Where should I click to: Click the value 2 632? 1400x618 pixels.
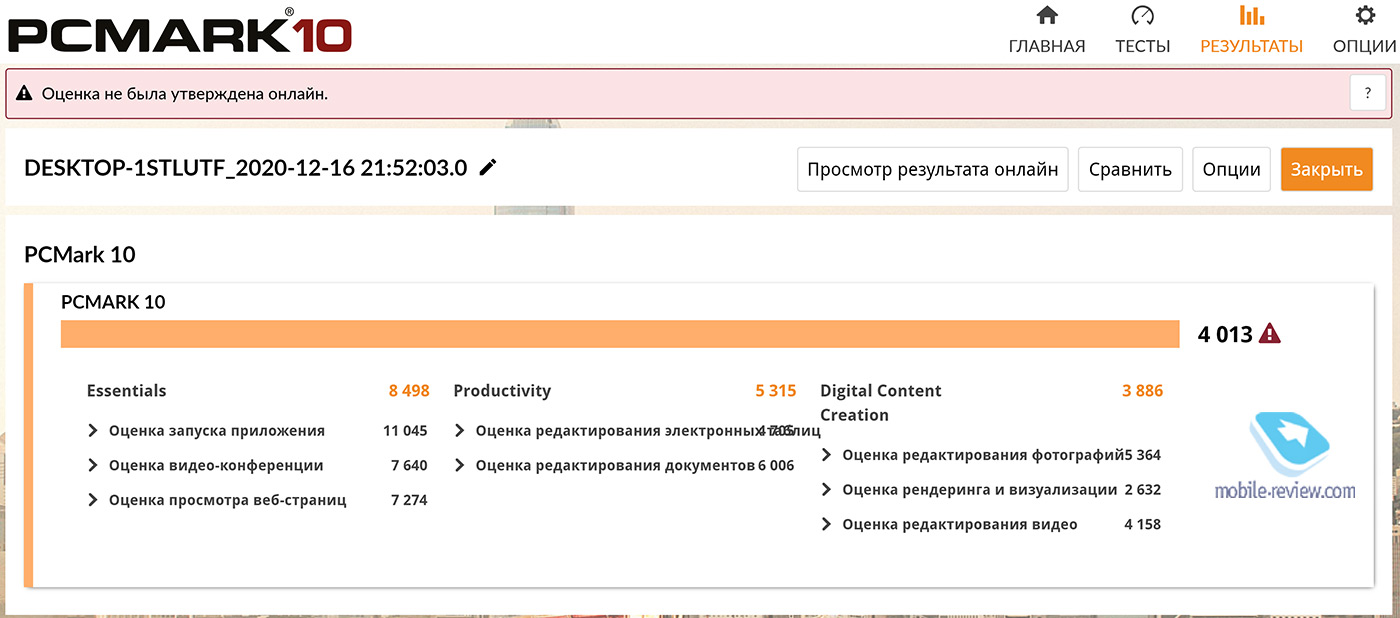click(1143, 490)
